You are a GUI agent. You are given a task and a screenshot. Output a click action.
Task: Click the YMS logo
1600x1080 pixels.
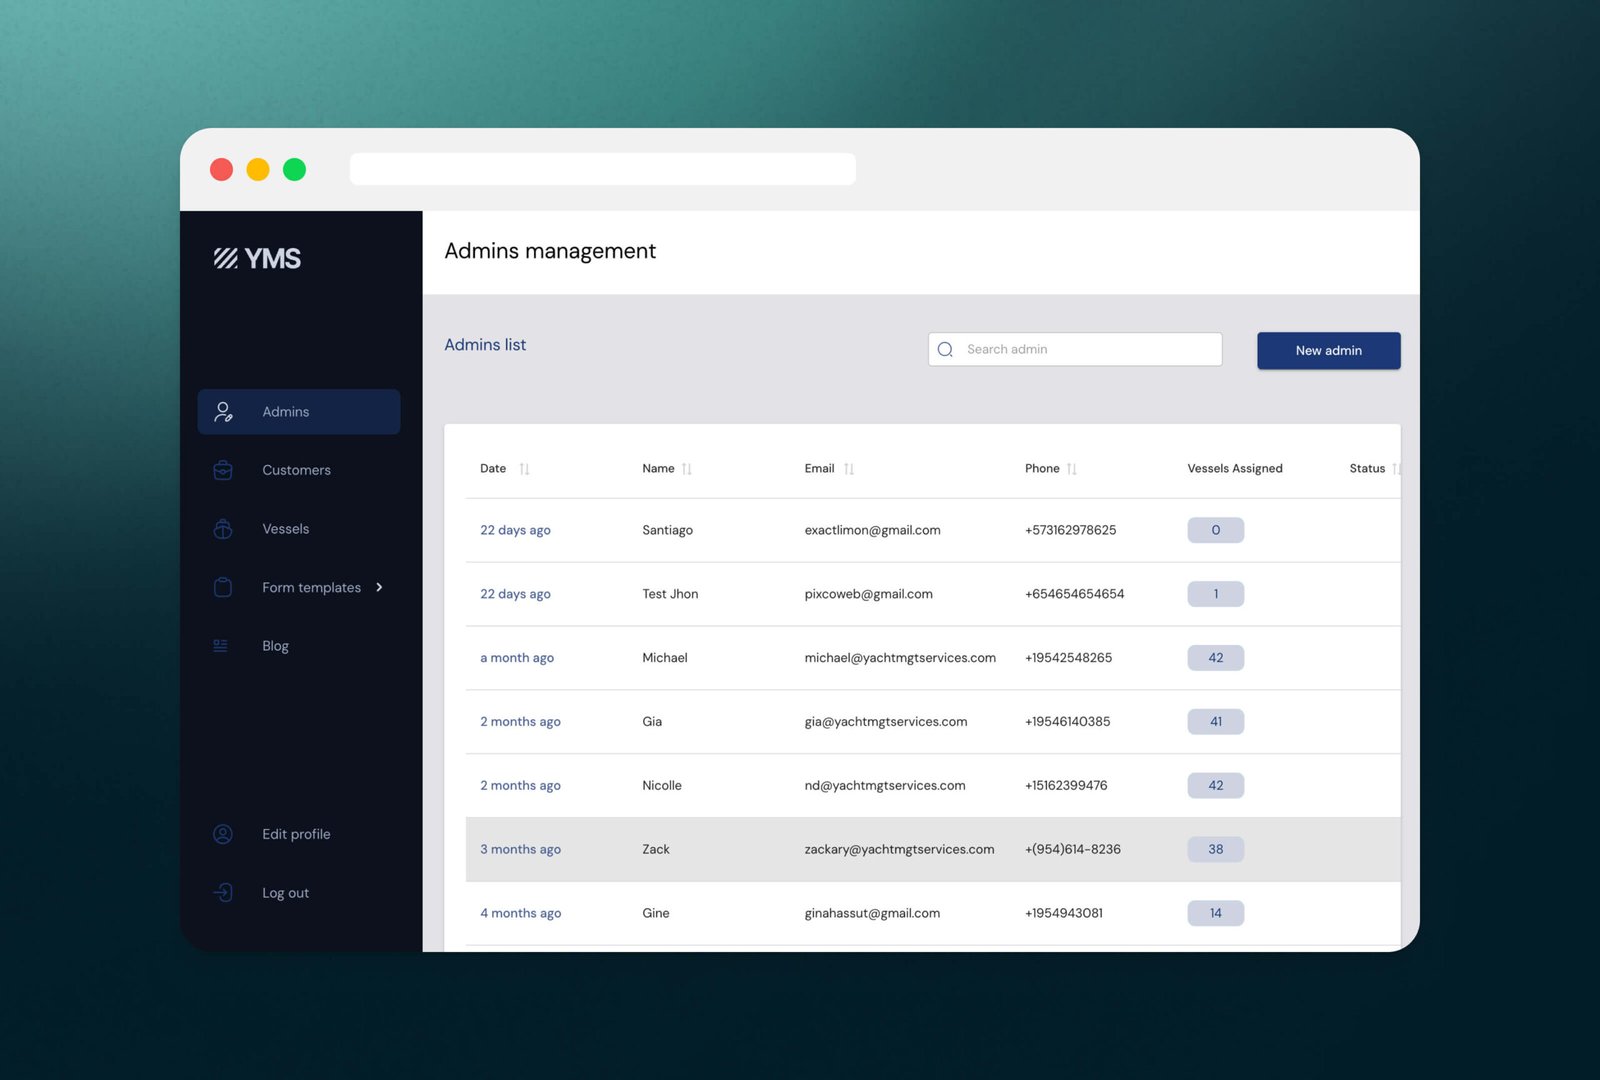click(x=257, y=259)
